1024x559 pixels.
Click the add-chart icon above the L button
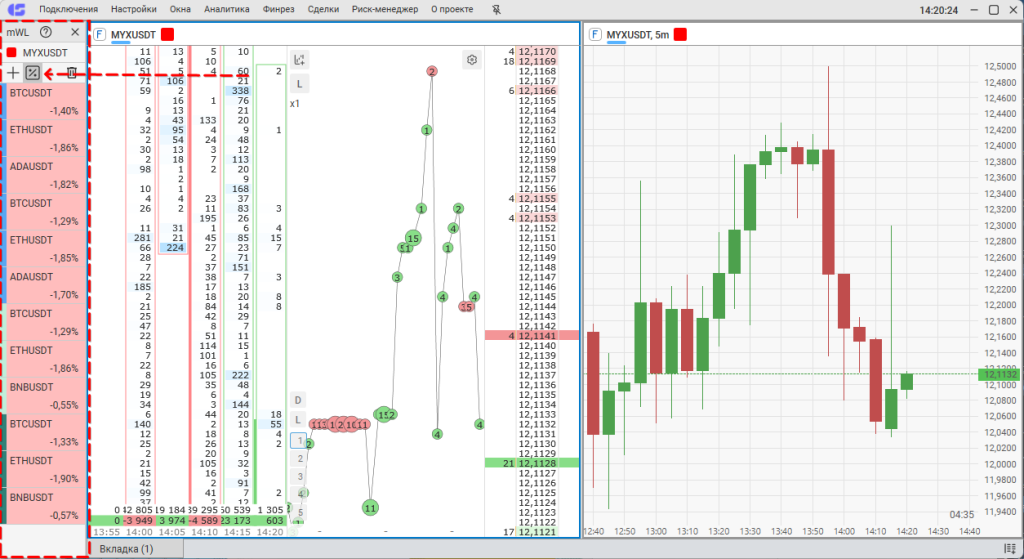(299, 60)
